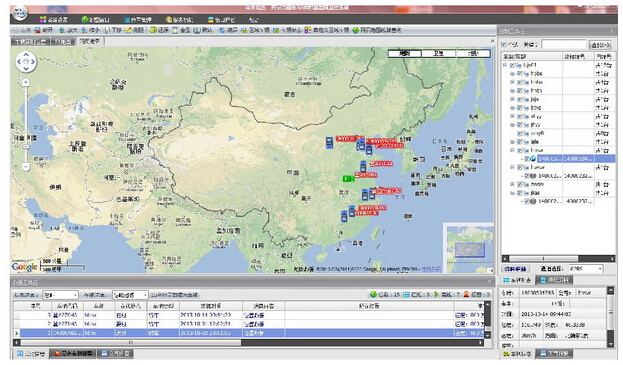
Task: Switch to the satellite map view button
Action: (x=439, y=53)
